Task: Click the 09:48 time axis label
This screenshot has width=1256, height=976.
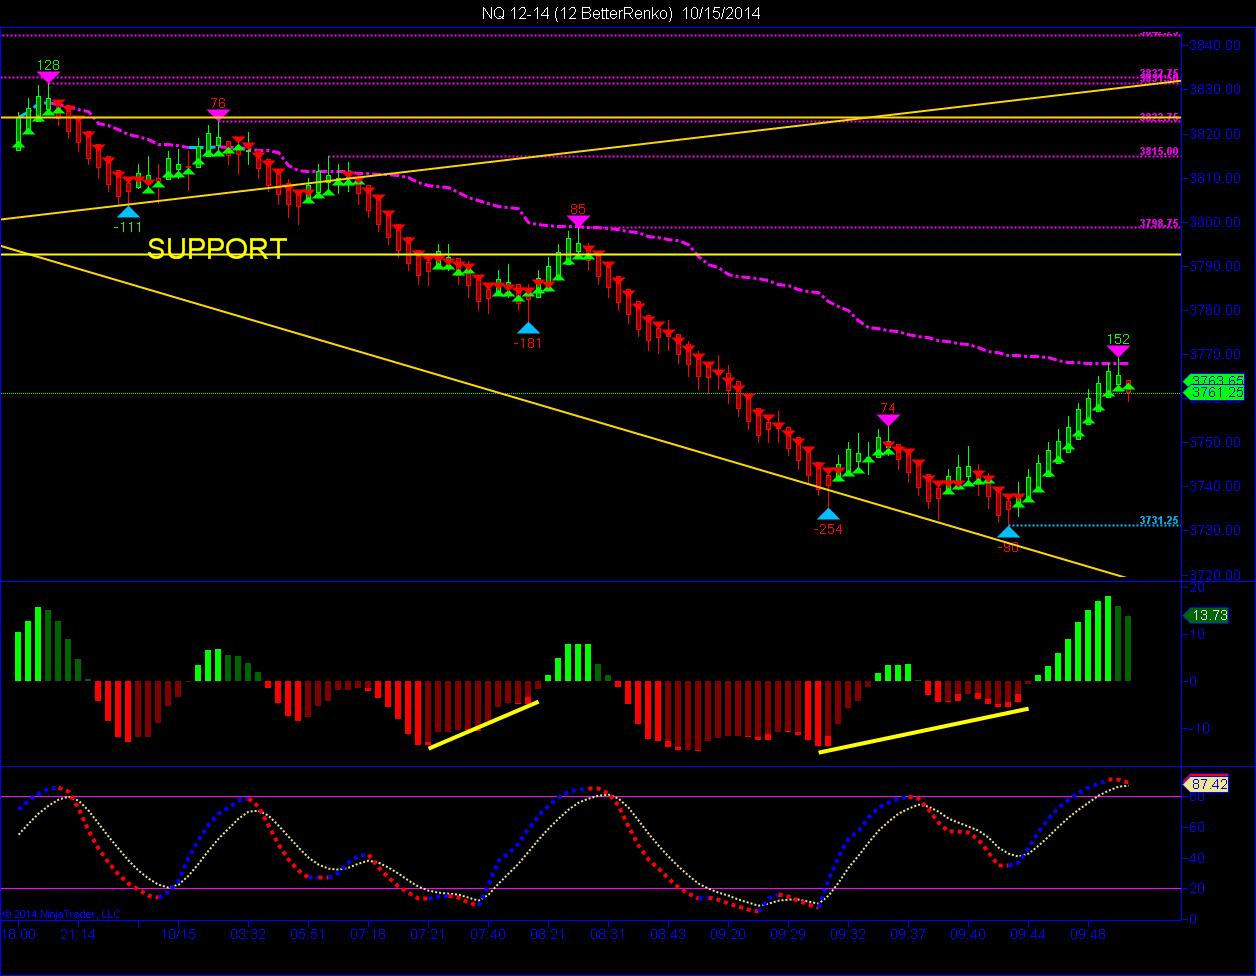Action: point(1088,934)
